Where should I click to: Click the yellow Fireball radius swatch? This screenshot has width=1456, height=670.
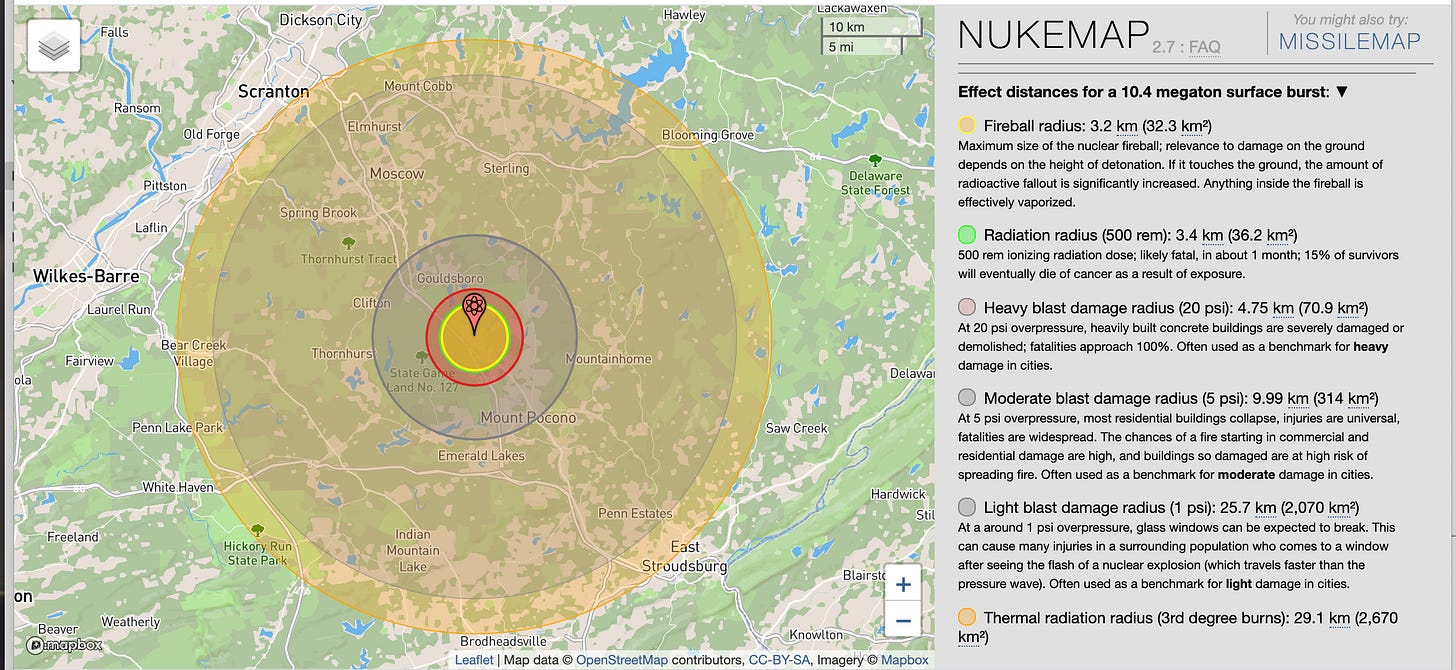(x=967, y=126)
